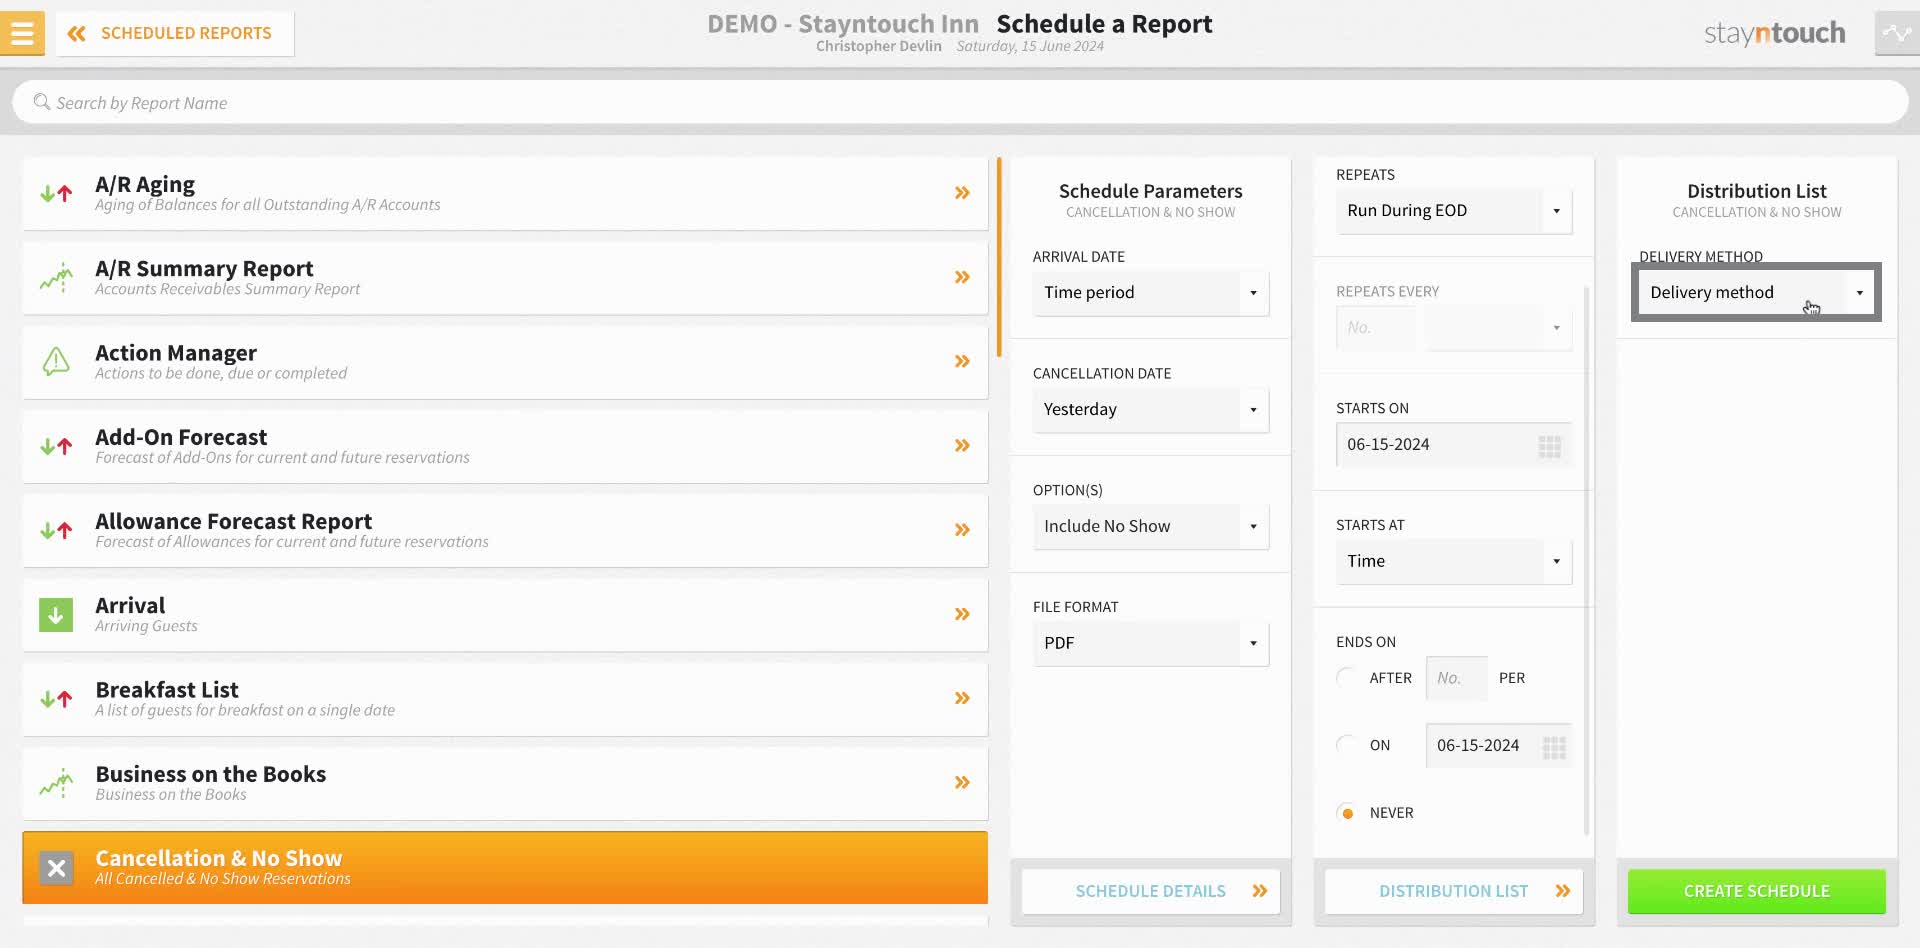
Task: Select the NEVER radio button
Action: (1347, 813)
